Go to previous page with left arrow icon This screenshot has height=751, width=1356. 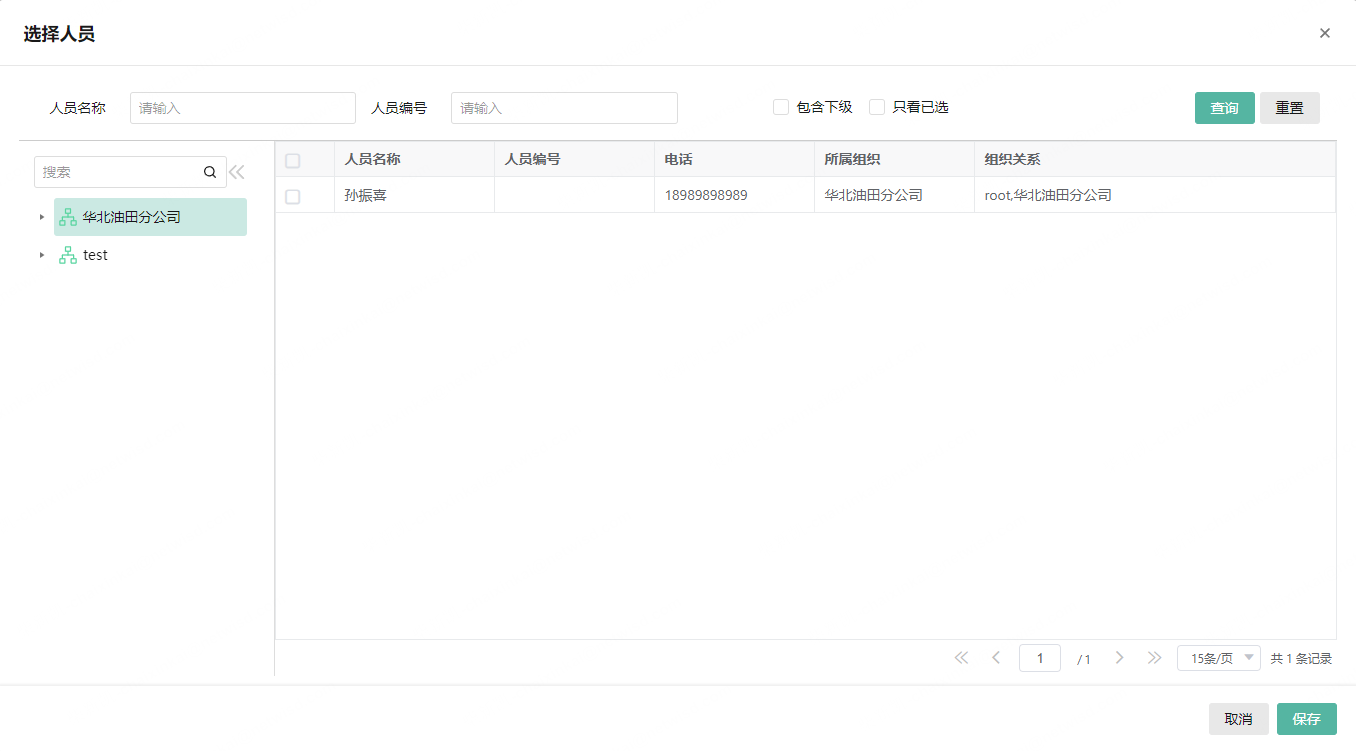coord(996,657)
